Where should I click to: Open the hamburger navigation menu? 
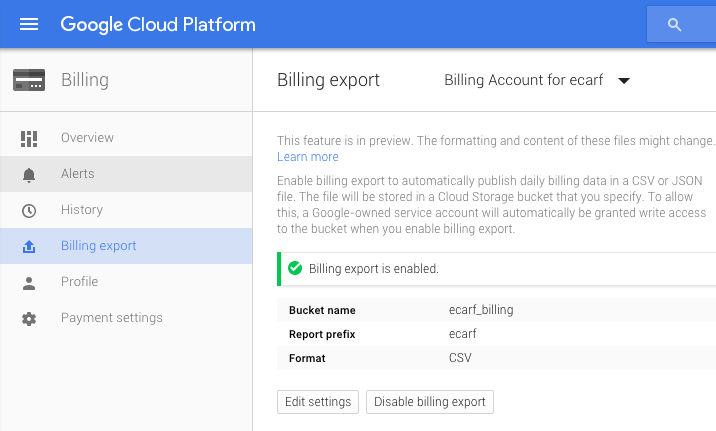coord(29,24)
